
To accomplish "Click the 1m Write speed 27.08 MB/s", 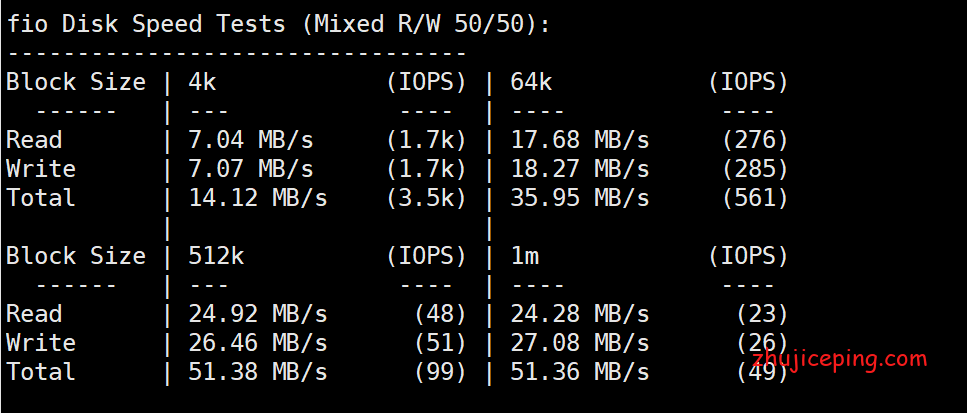I will click(x=580, y=343).
